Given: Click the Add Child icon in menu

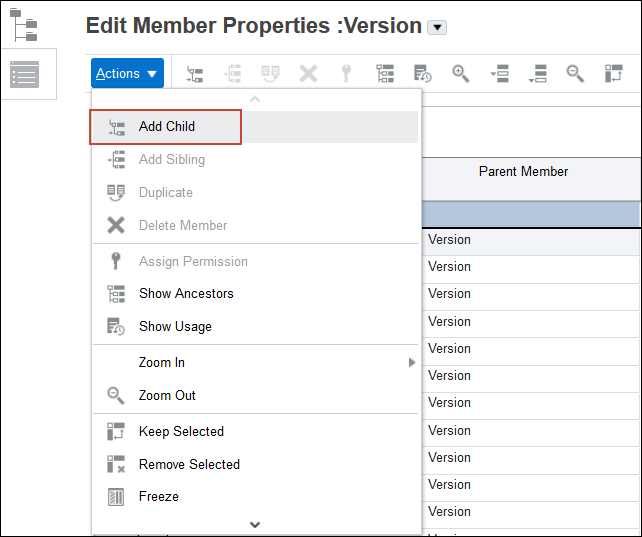Looking at the screenshot, I should click(116, 127).
